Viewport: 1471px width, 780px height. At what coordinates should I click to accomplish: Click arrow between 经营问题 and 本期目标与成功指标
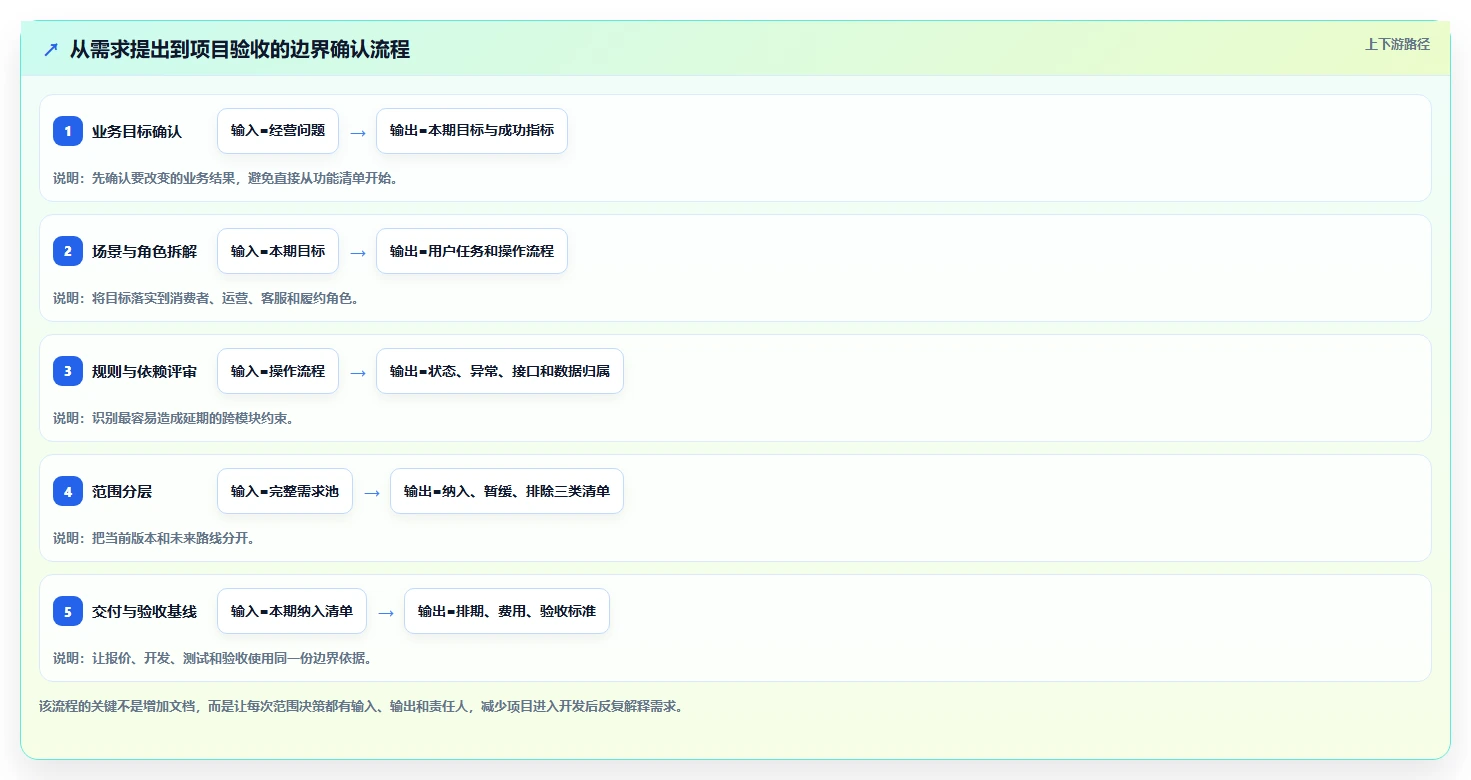[x=358, y=132]
